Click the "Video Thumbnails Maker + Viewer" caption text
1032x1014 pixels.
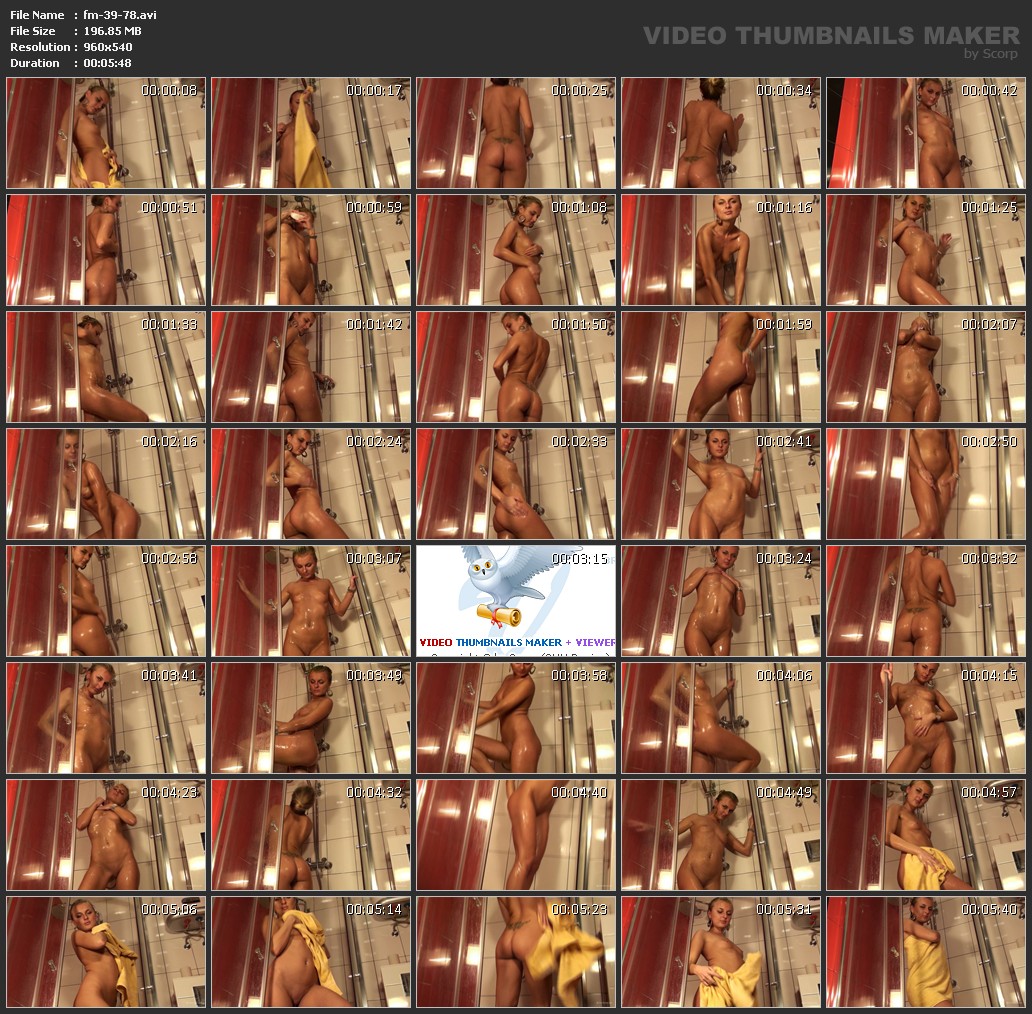click(x=517, y=642)
